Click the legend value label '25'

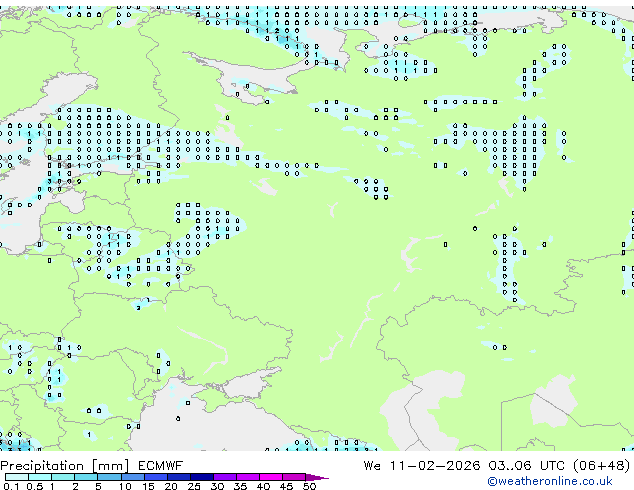point(194,486)
